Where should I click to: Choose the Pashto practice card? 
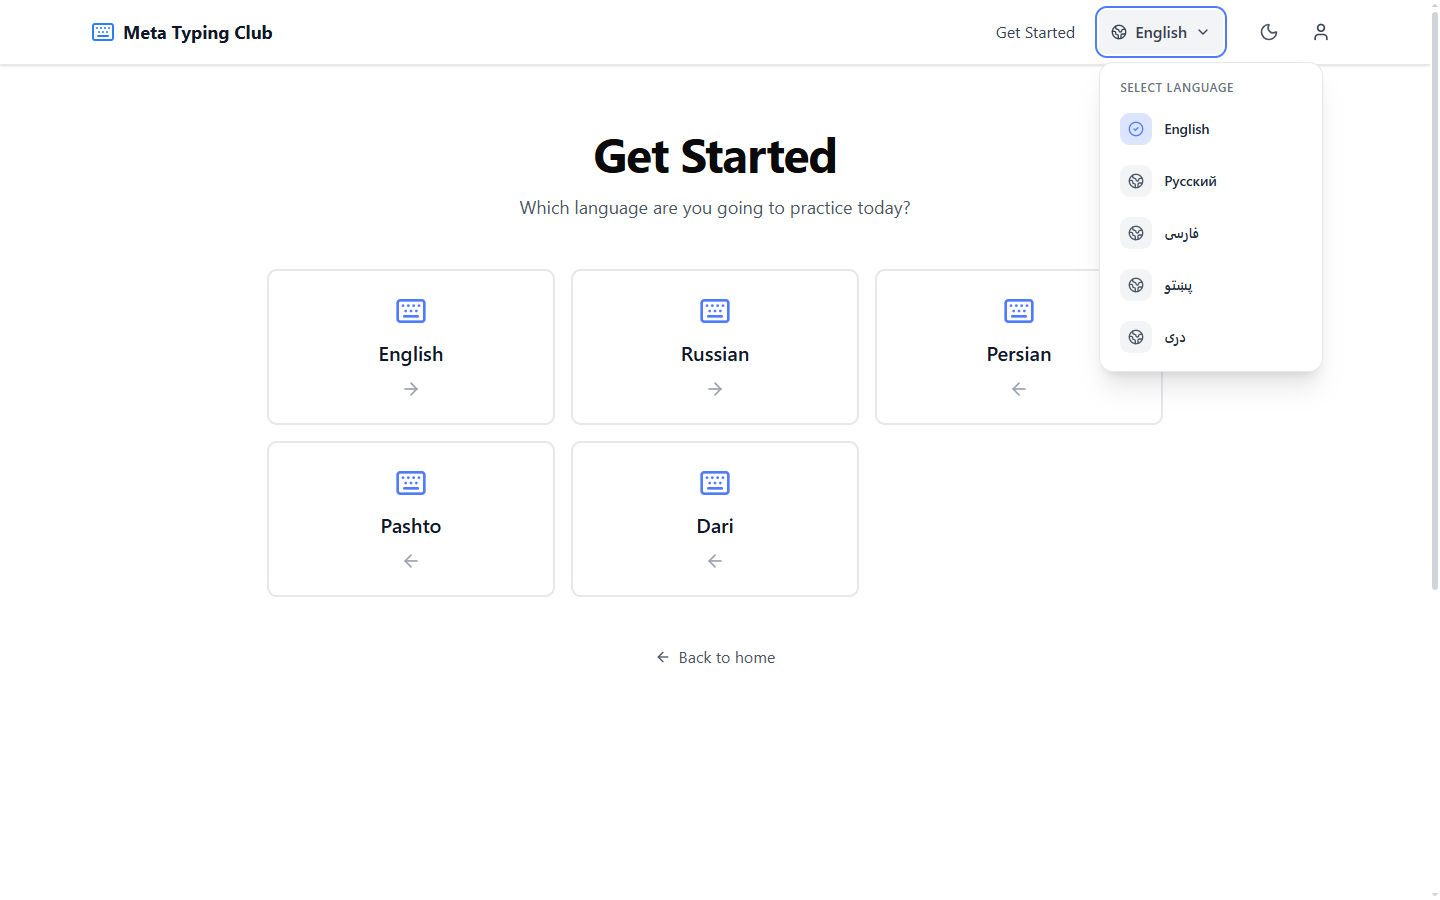point(411,519)
